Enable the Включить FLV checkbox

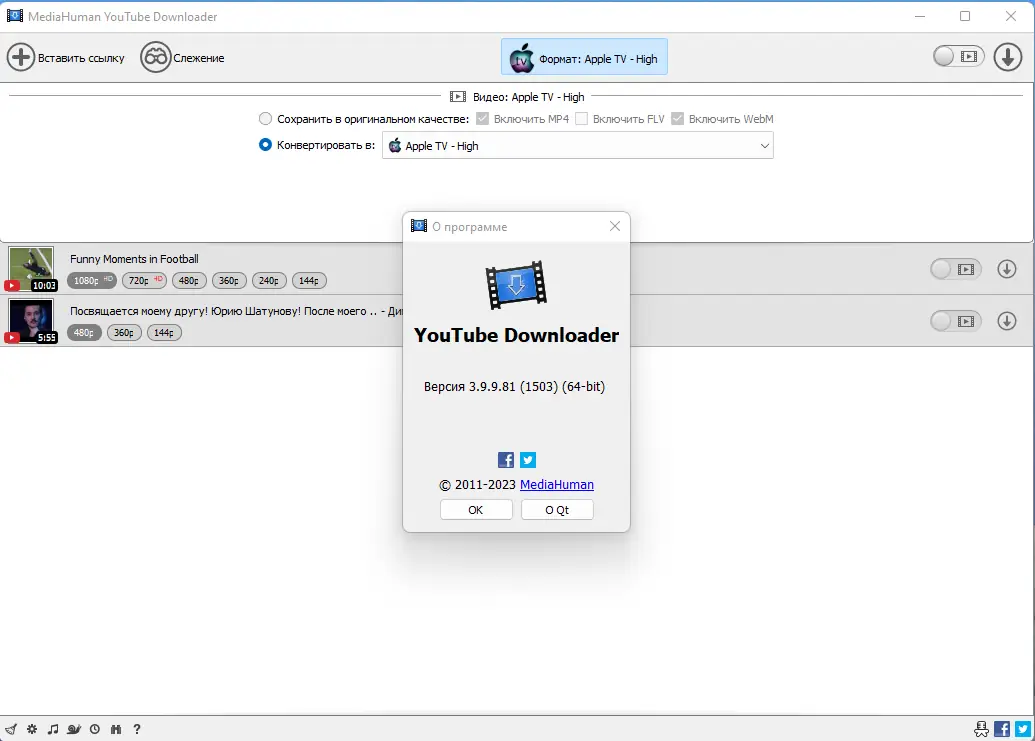pyautogui.click(x=581, y=118)
